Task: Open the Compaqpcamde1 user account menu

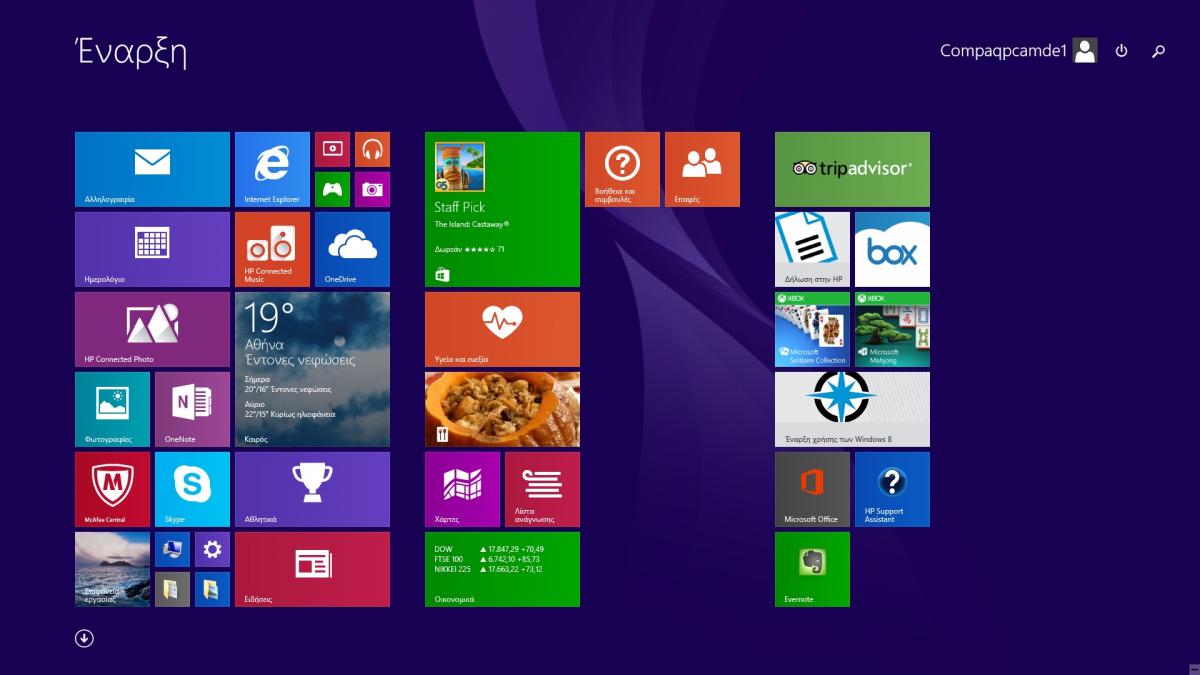Action: [1018, 51]
